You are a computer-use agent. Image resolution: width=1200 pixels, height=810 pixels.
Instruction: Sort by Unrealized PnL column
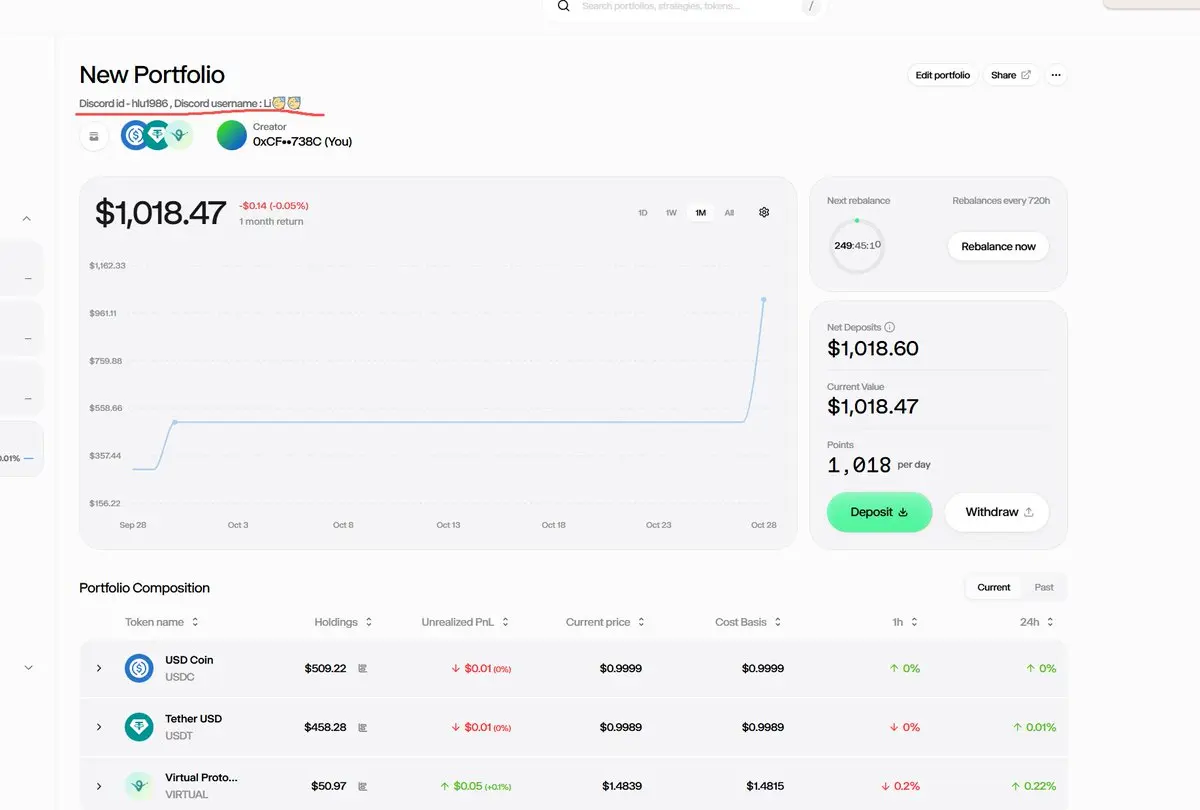tap(466, 622)
